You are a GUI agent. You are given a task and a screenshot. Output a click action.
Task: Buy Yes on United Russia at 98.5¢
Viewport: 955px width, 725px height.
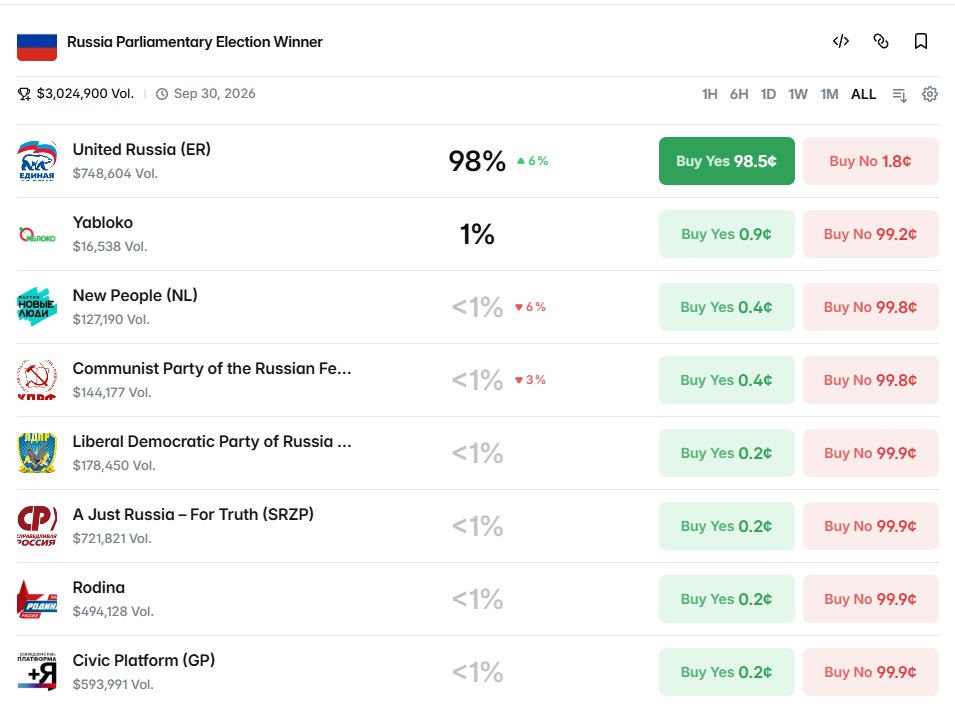(x=727, y=161)
